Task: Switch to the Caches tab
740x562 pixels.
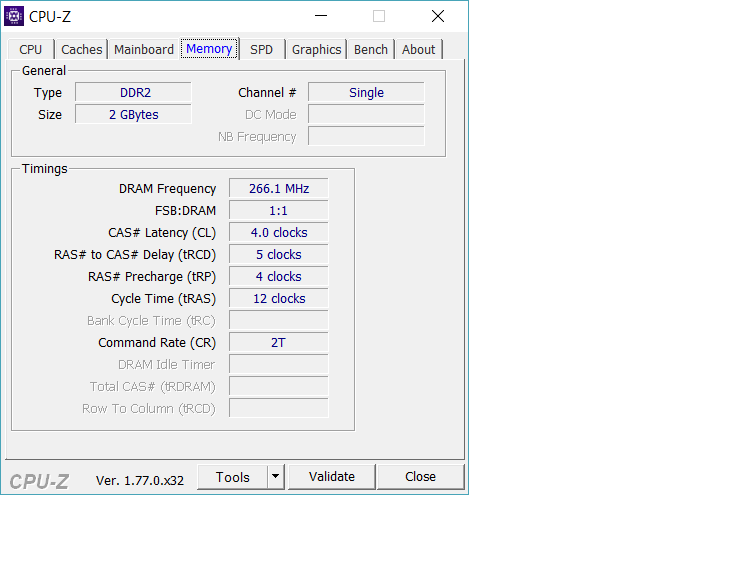Action: tap(82, 50)
